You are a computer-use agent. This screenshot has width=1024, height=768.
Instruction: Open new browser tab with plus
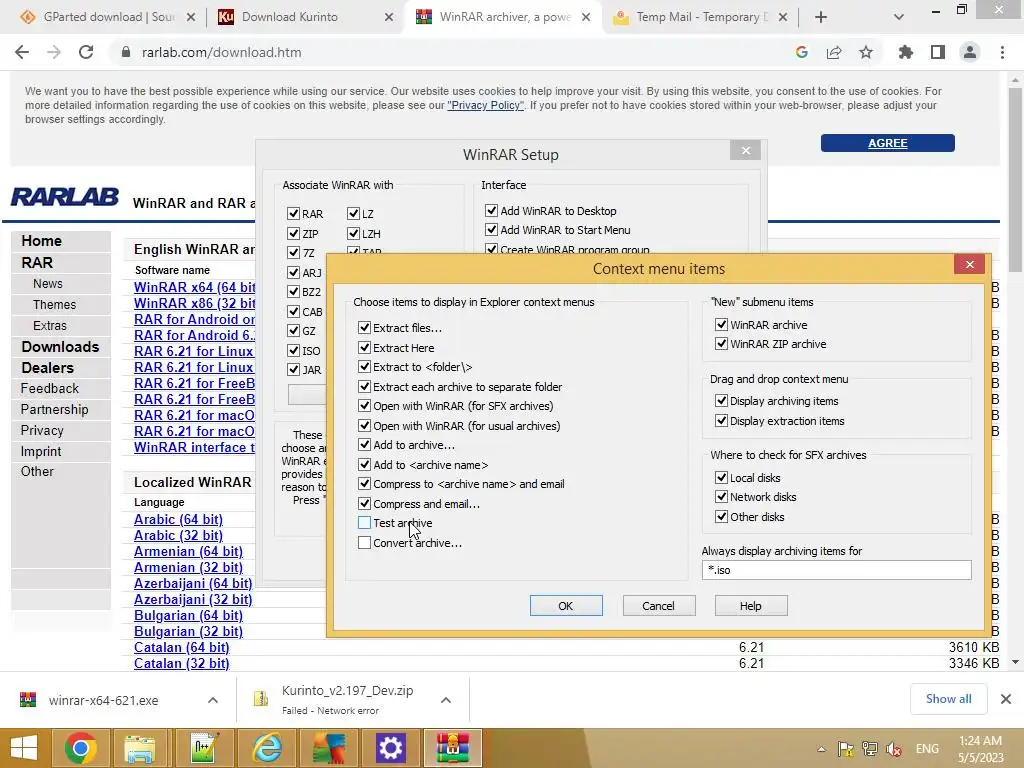(821, 17)
